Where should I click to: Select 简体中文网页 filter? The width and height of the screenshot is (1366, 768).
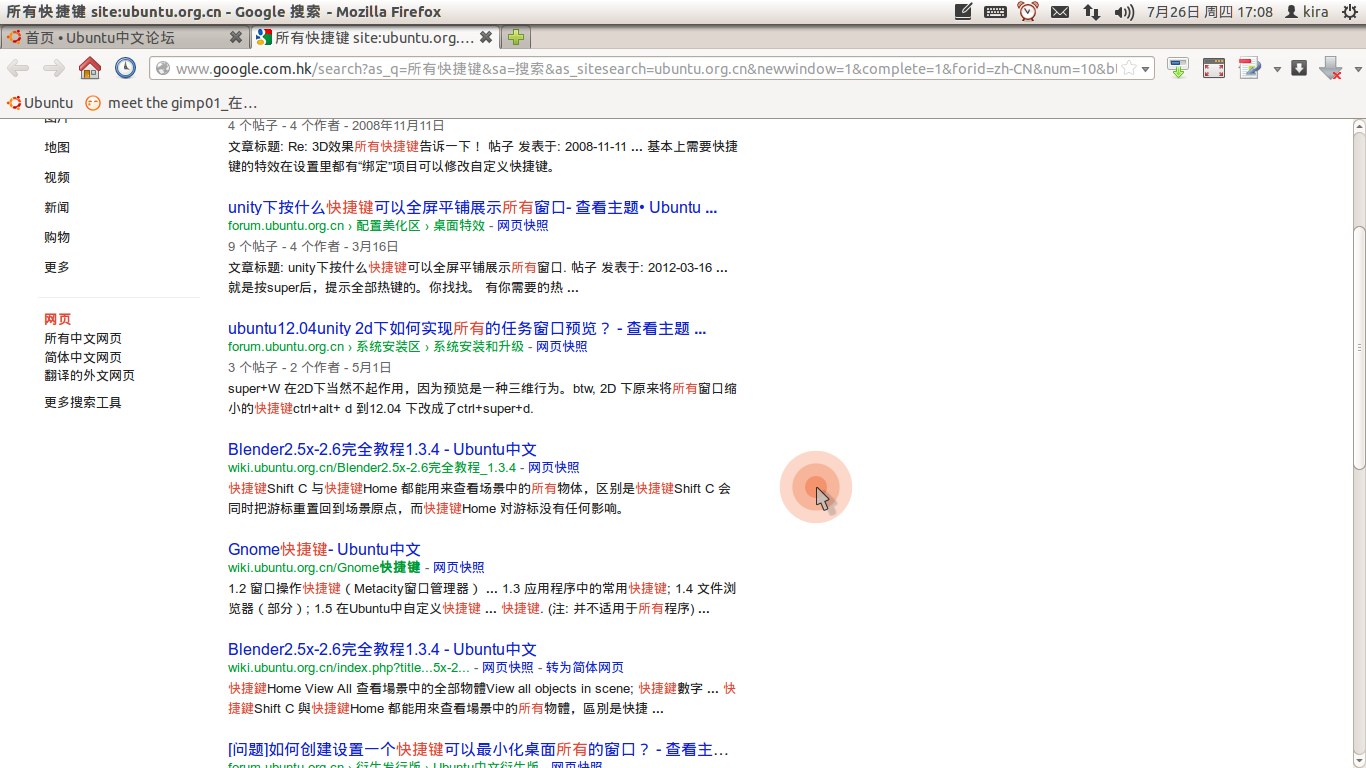tap(83, 357)
